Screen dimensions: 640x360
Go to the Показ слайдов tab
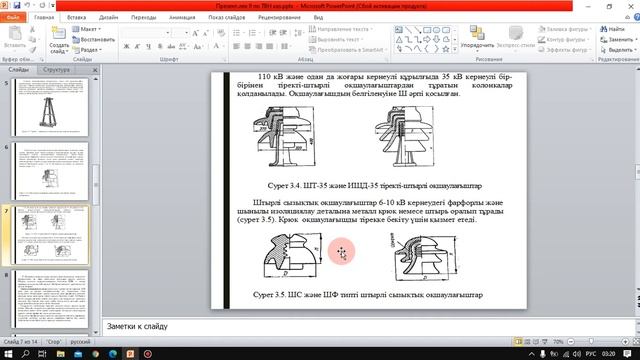(227, 18)
